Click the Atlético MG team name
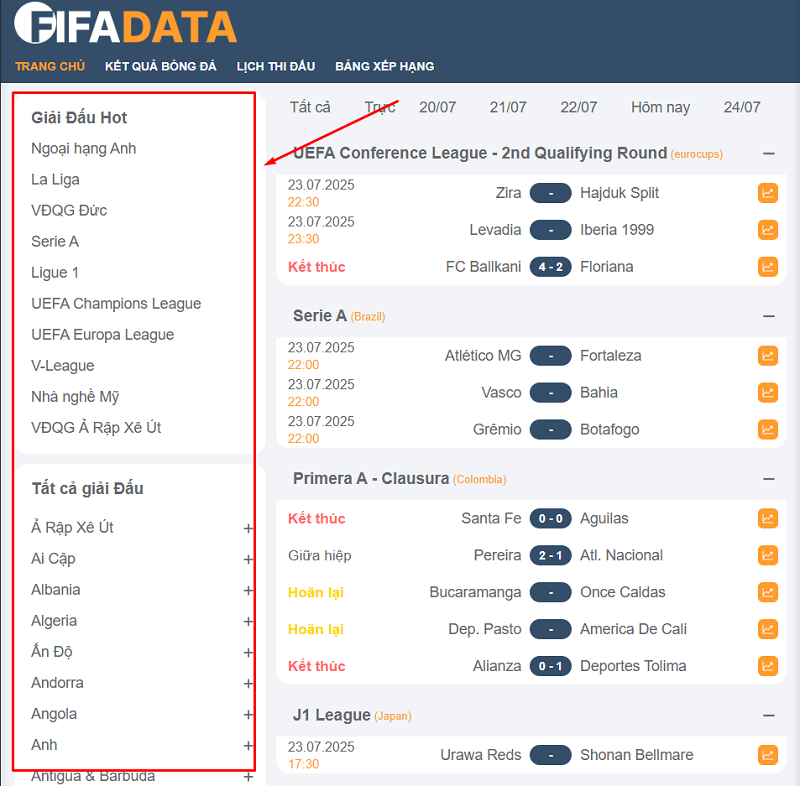Viewport: 800px width, 786px height. (483, 356)
